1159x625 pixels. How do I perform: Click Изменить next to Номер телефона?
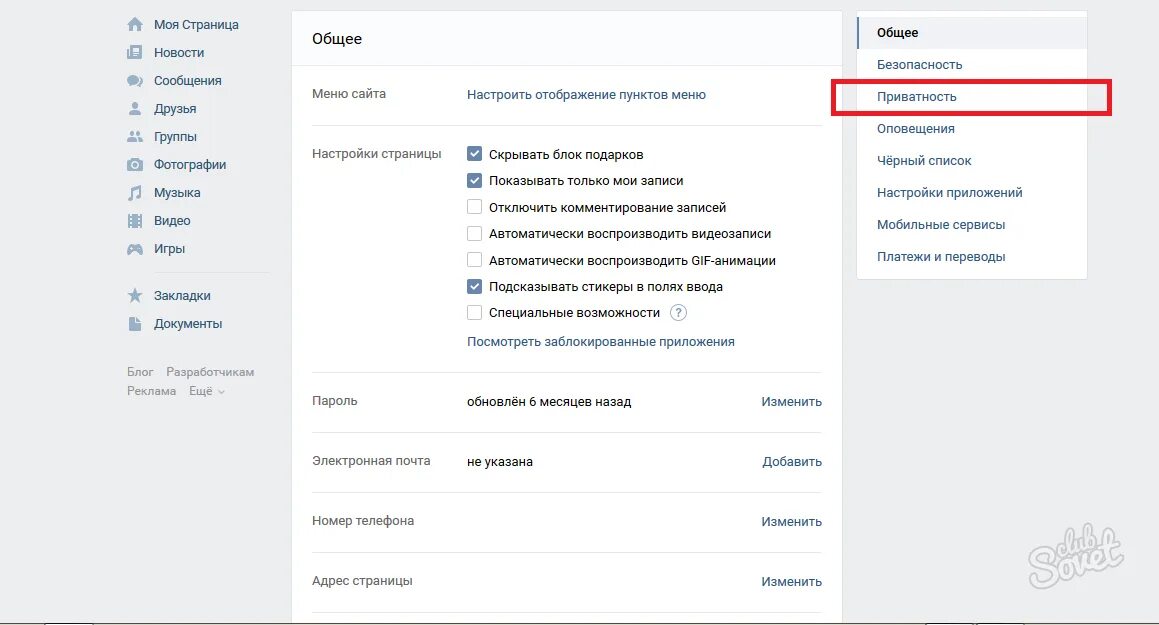792,521
